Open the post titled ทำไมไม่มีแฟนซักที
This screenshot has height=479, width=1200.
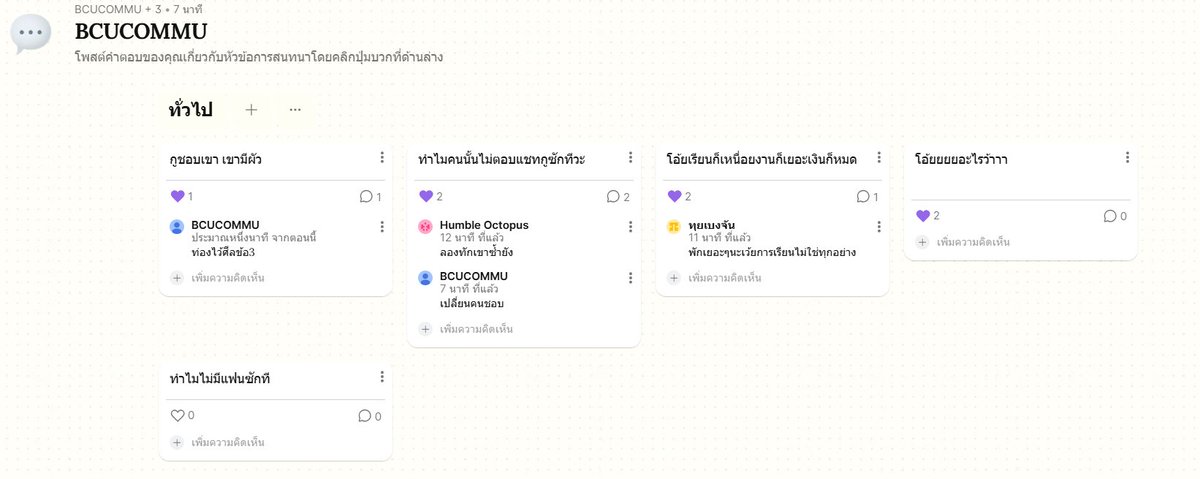(220, 378)
